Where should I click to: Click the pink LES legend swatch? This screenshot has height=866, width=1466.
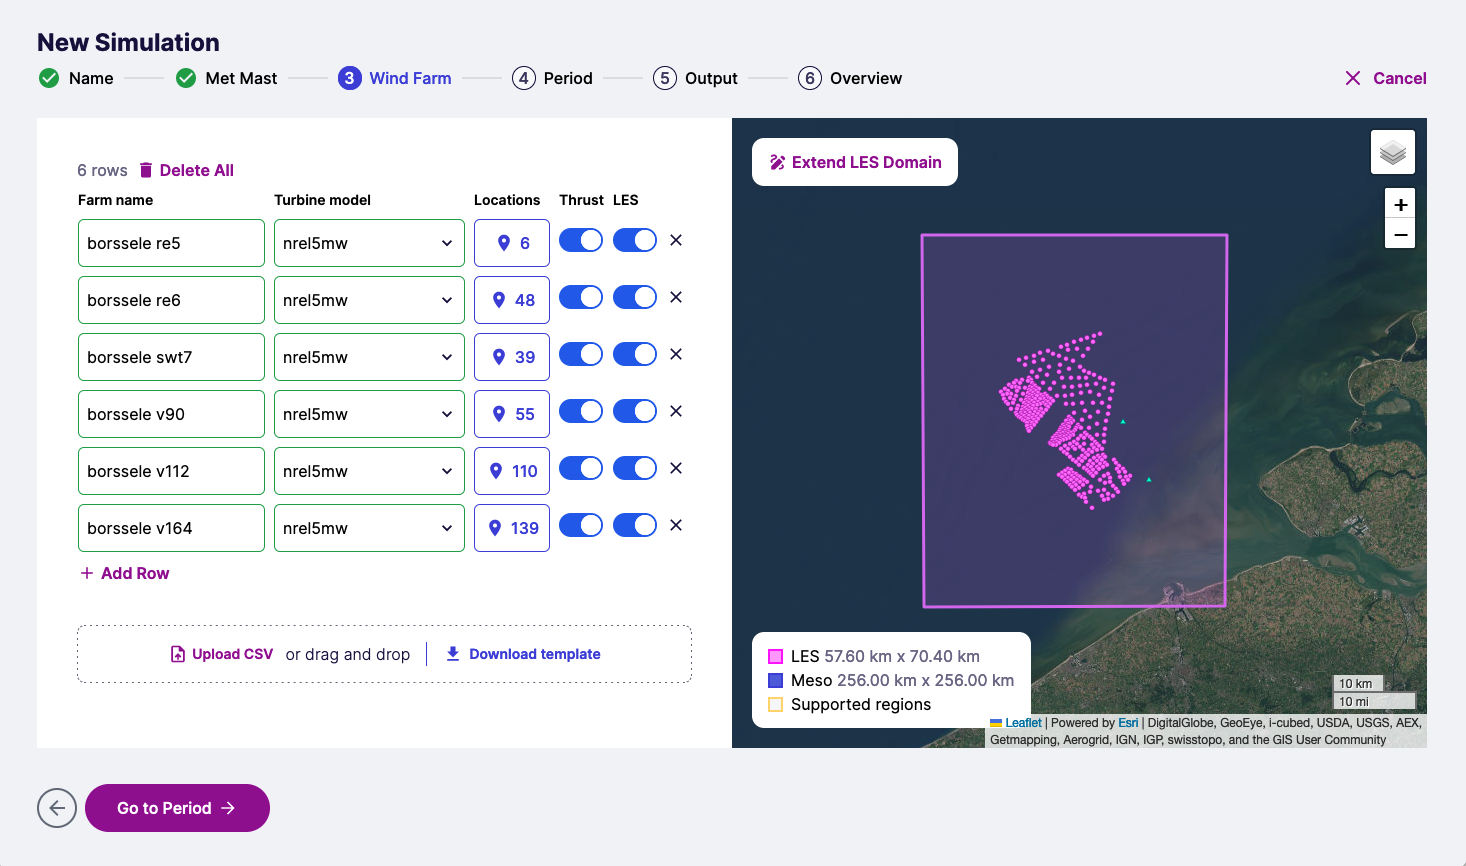(x=775, y=657)
